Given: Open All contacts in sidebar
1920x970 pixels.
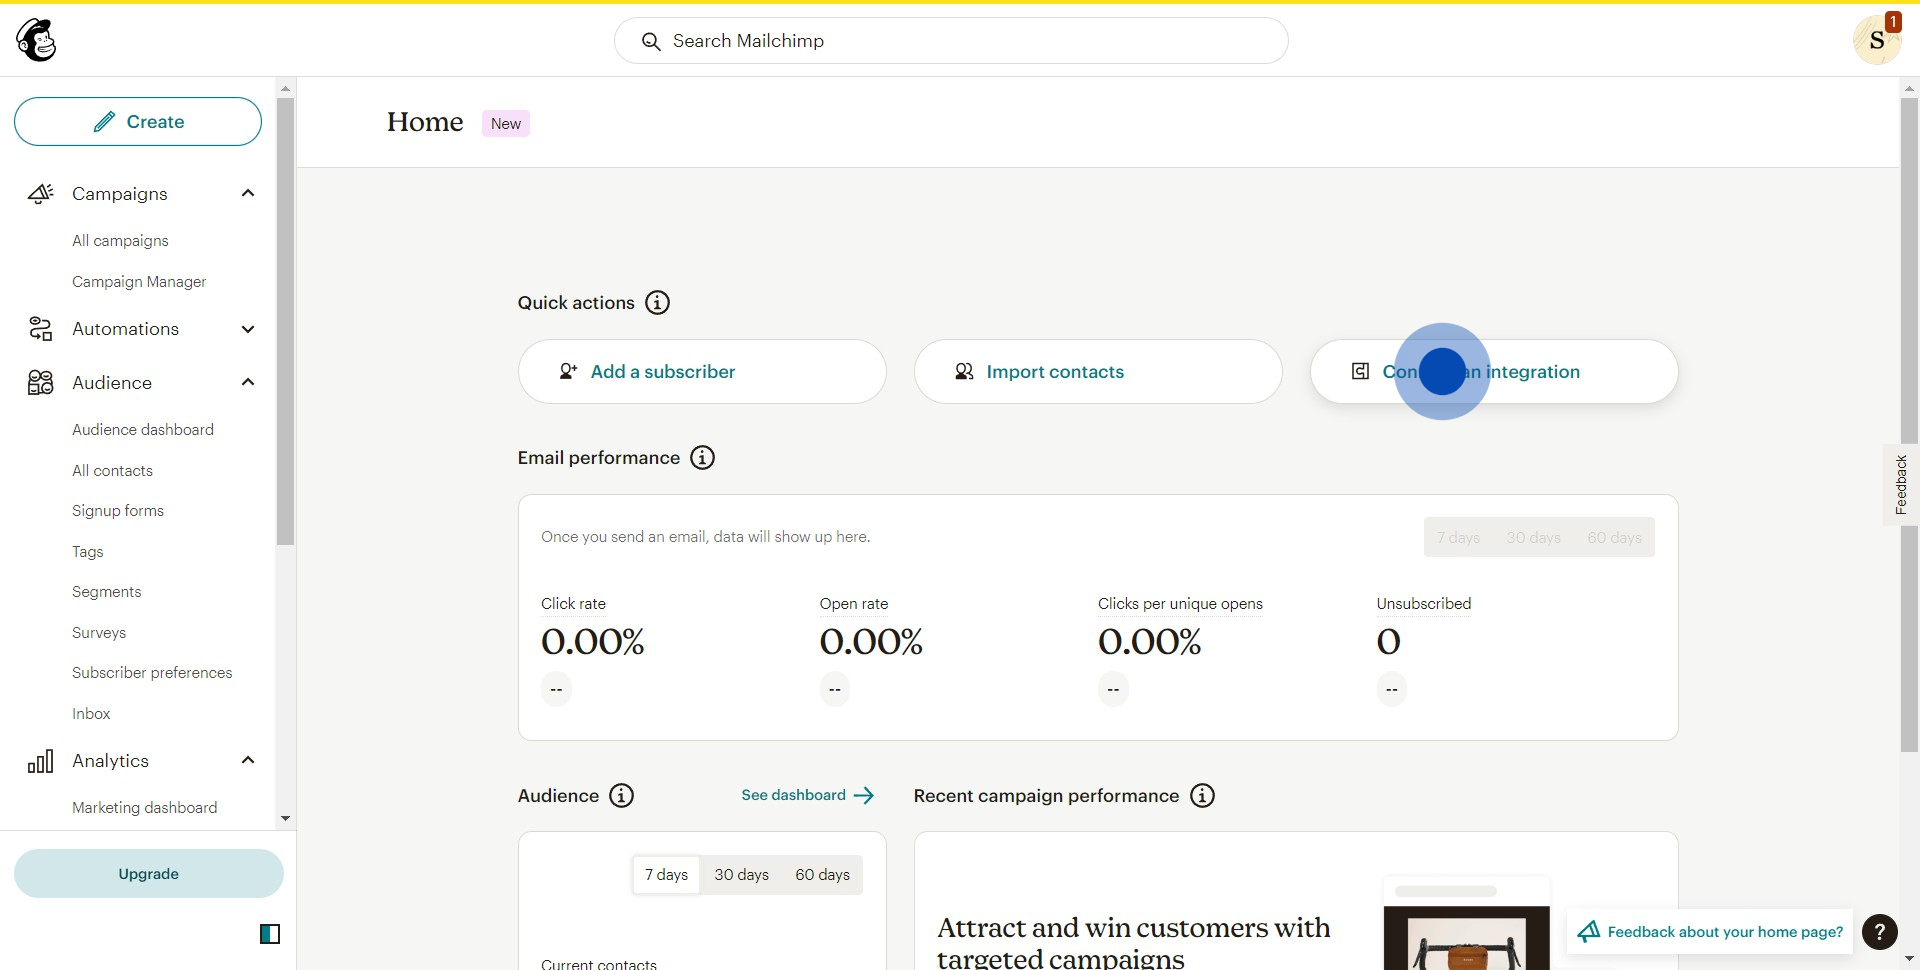Looking at the screenshot, I should tap(112, 471).
